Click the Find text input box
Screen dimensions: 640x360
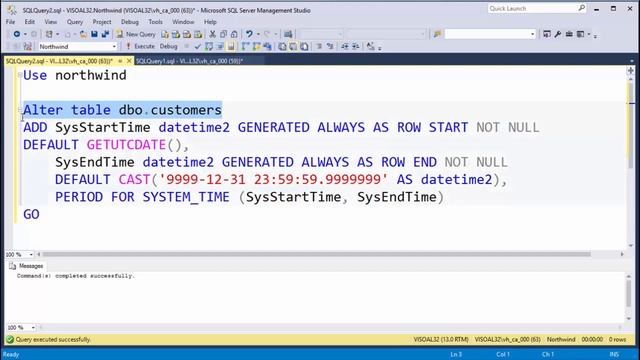point(486,34)
